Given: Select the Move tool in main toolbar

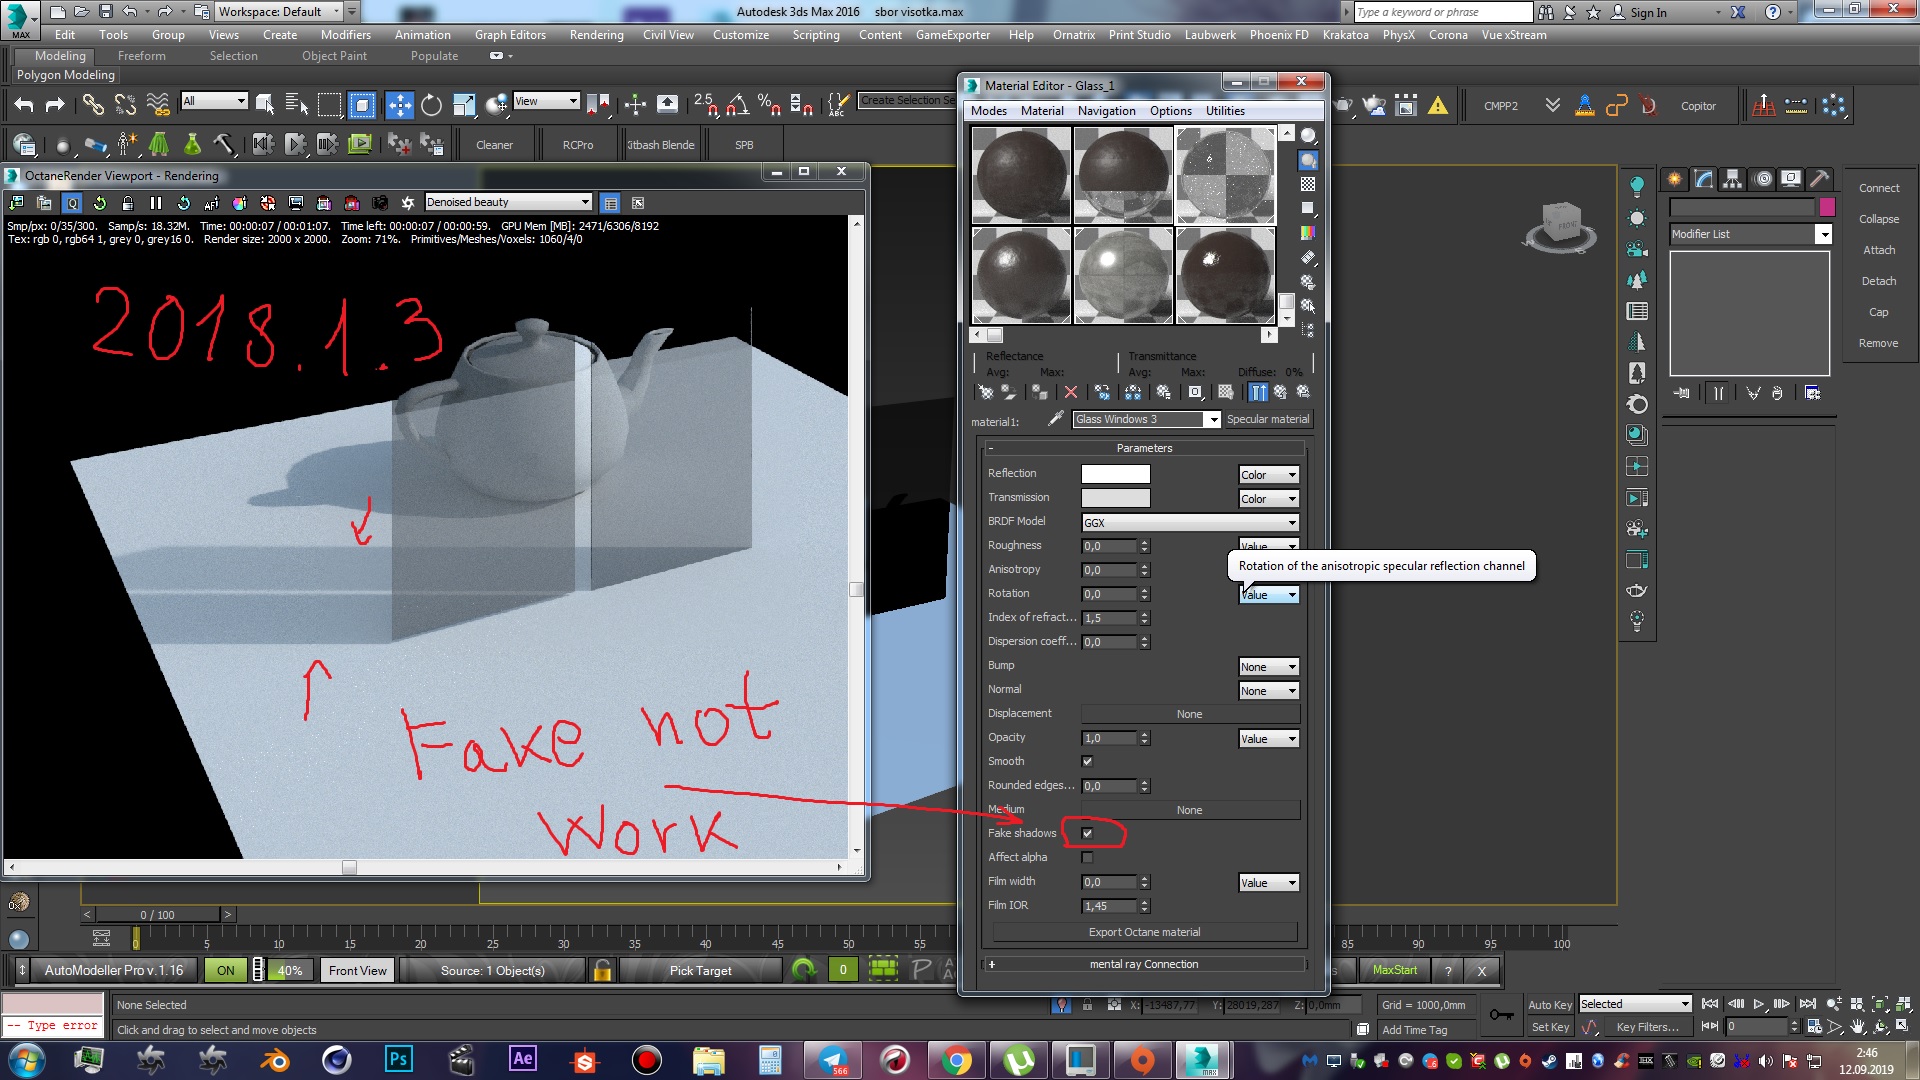Looking at the screenshot, I should pyautogui.click(x=399, y=105).
